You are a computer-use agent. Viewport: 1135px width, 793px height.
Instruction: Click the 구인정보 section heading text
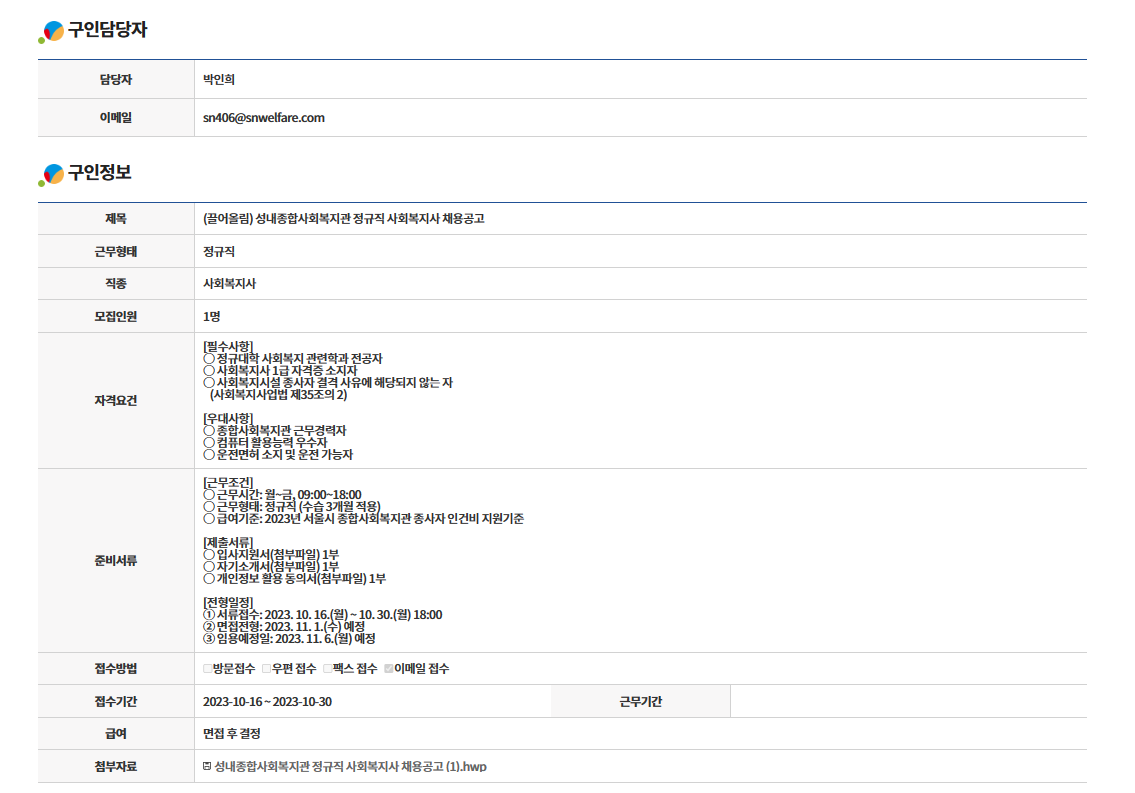tap(99, 173)
